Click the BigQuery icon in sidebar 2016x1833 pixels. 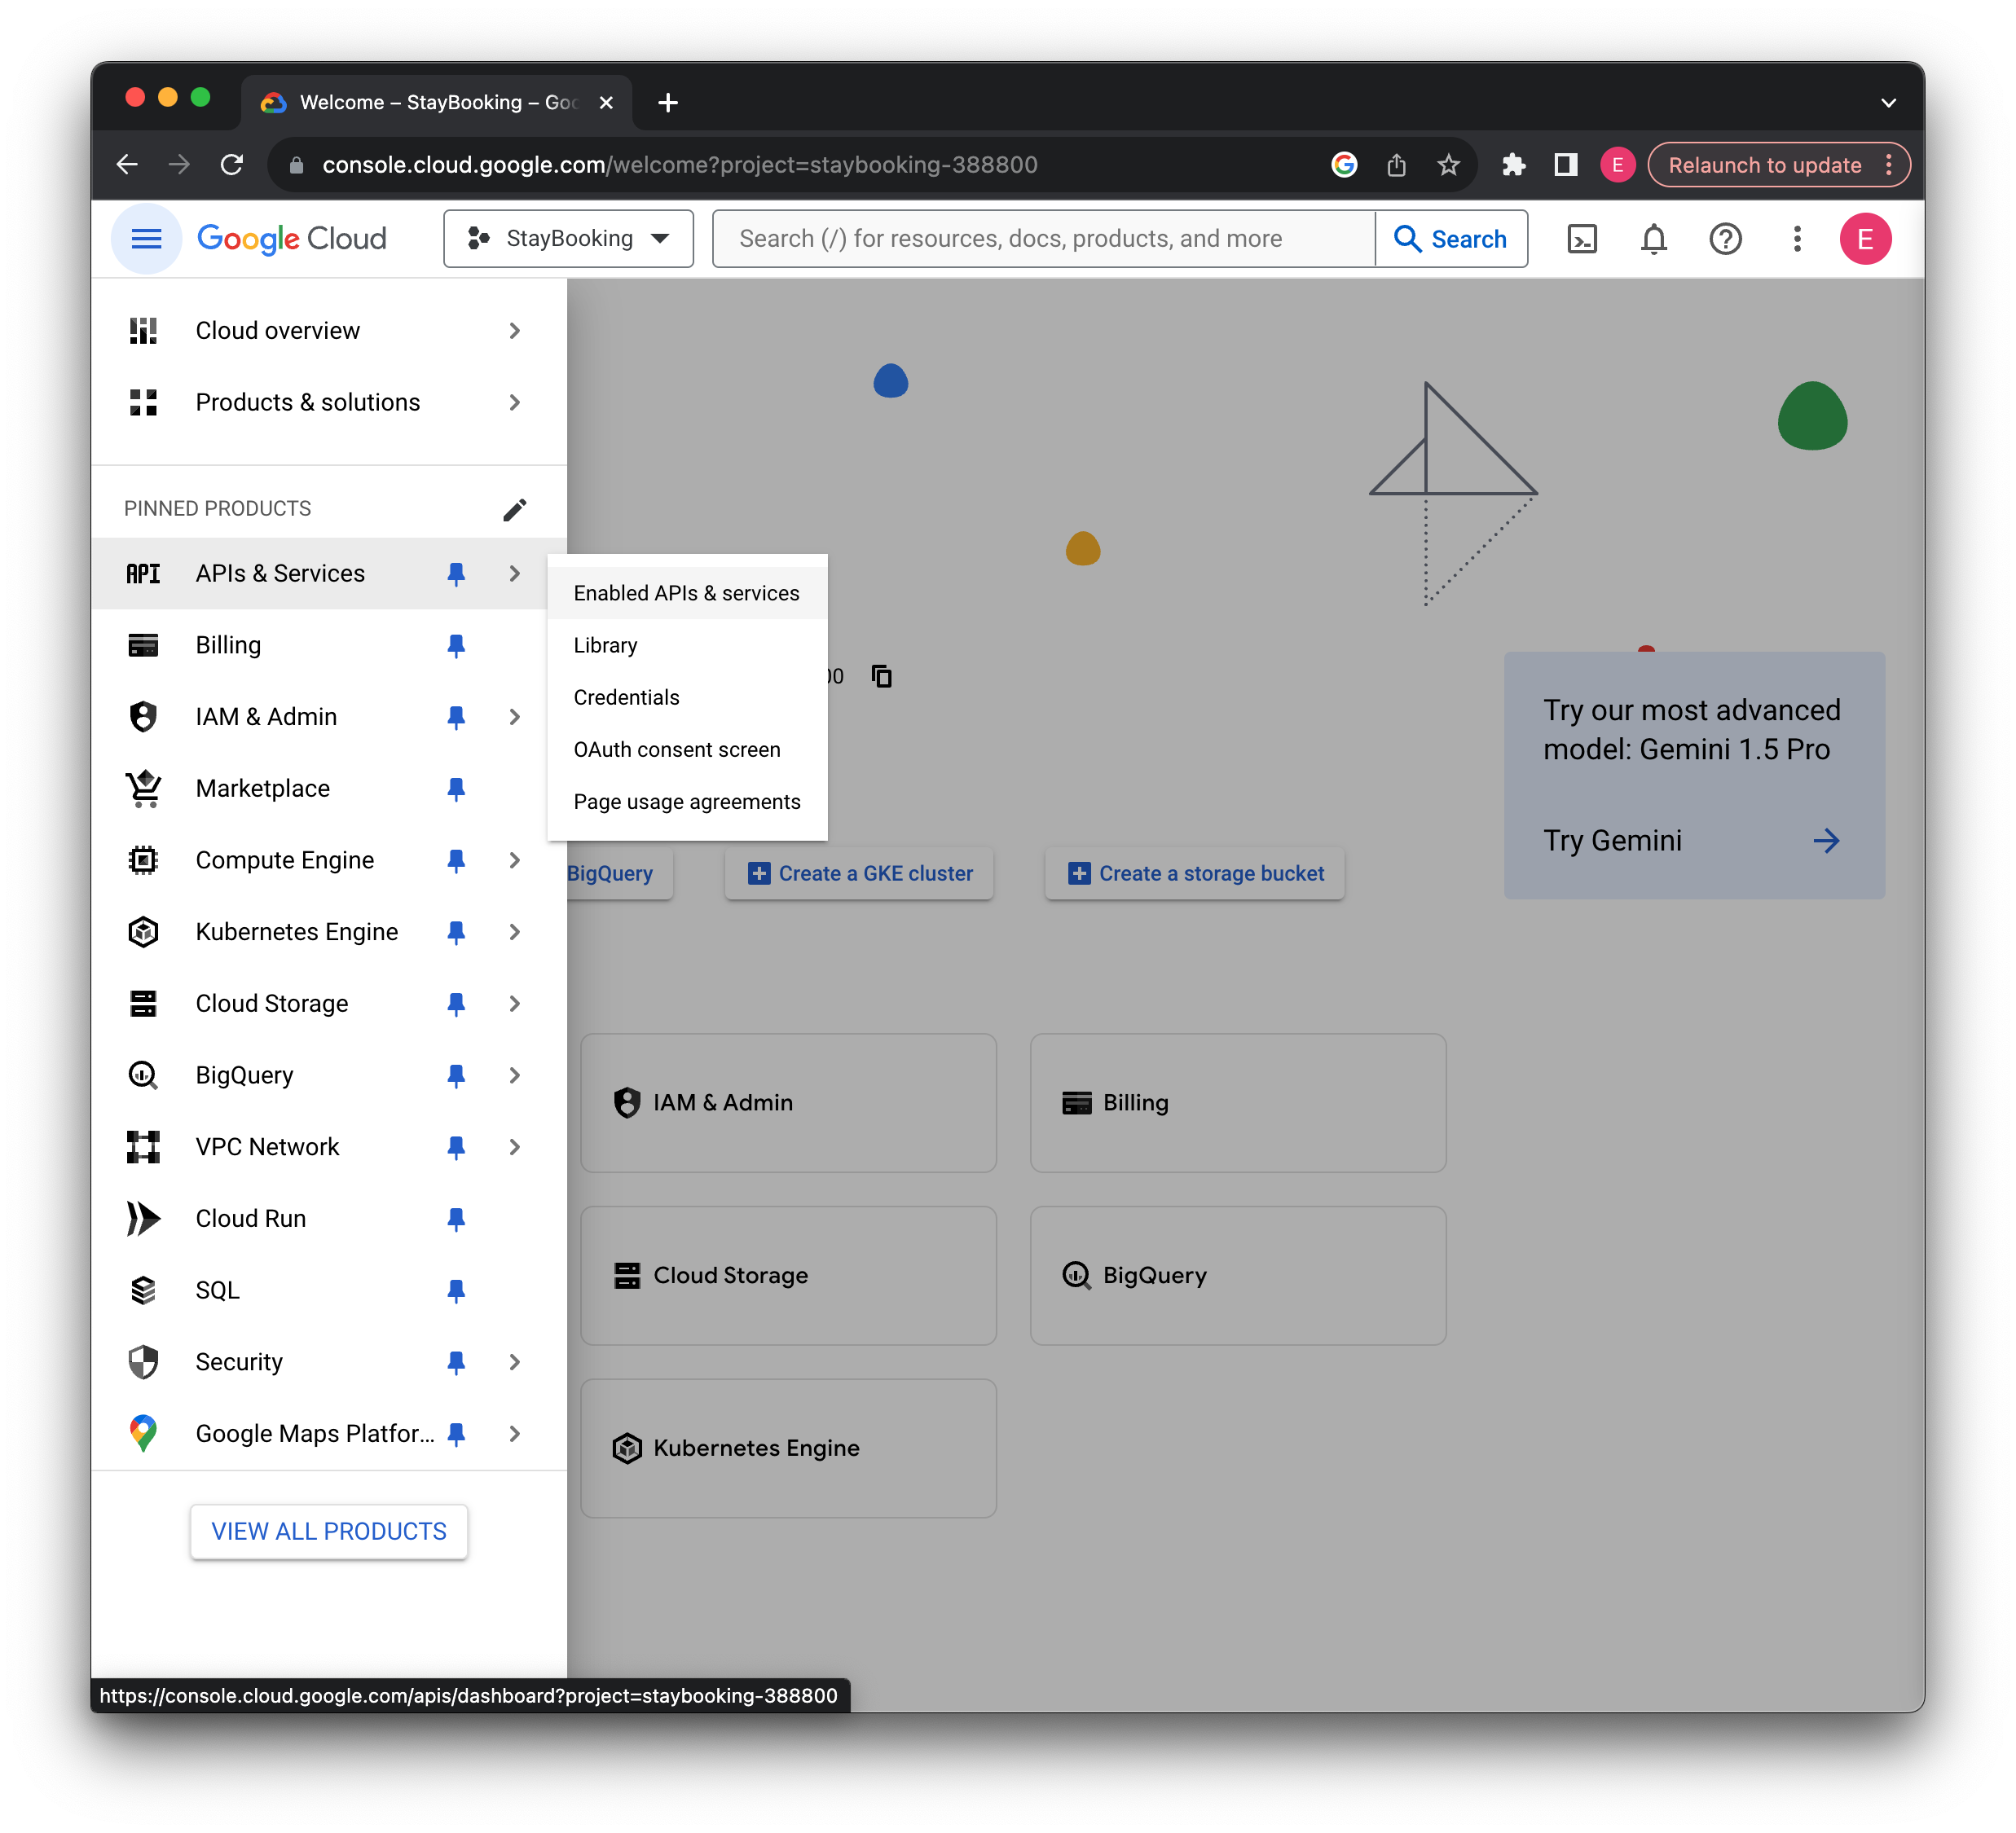144,1075
